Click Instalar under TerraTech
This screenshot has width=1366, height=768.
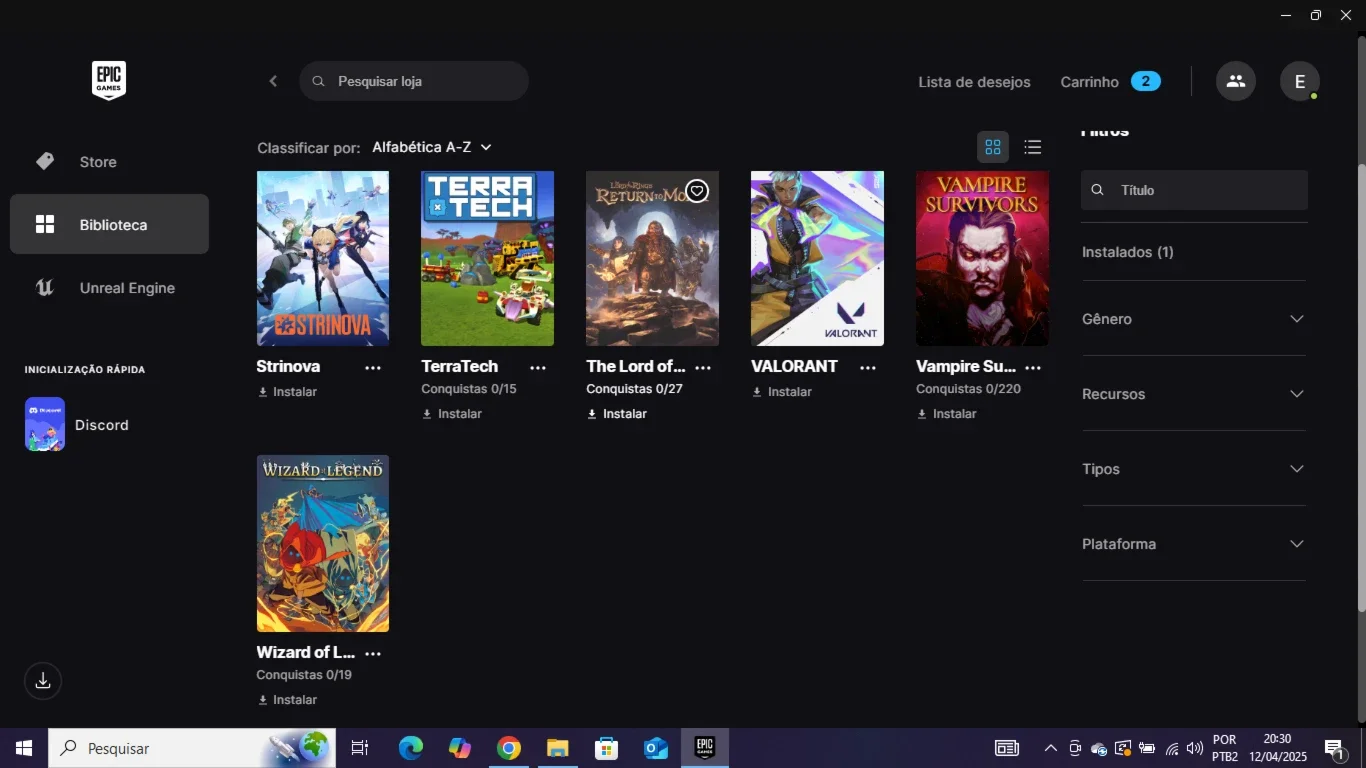pyautogui.click(x=452, y=414)
